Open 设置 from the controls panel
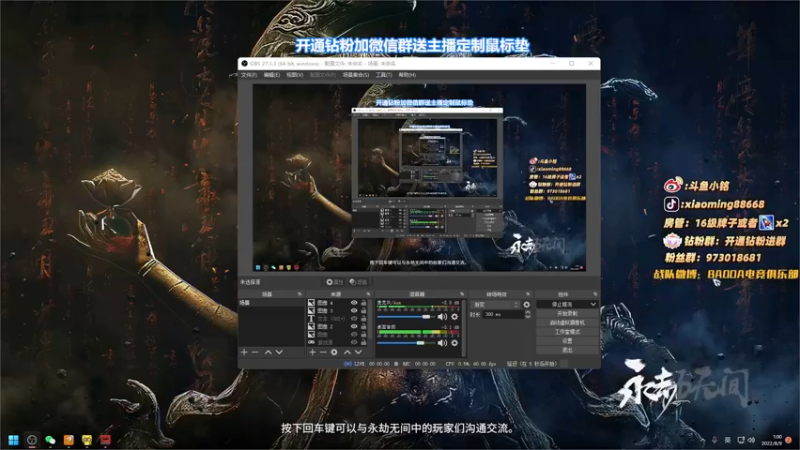Image resolution: width=800 pixels, height=450 pixels. pyautogui.click(x=567, y=341)
